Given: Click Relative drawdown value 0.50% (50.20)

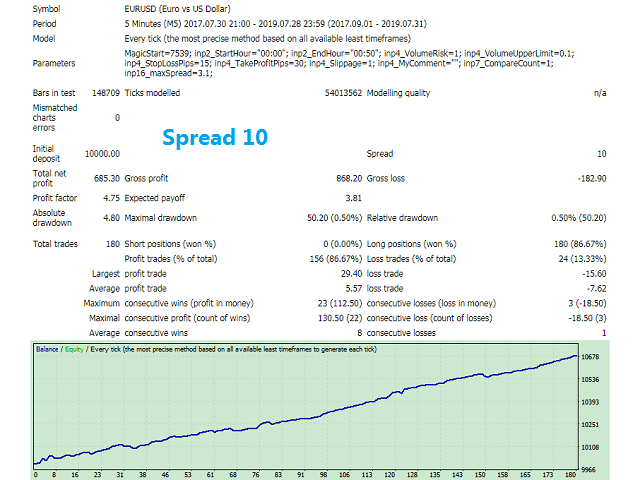Looking at the screenshot, I should (579, 218).
